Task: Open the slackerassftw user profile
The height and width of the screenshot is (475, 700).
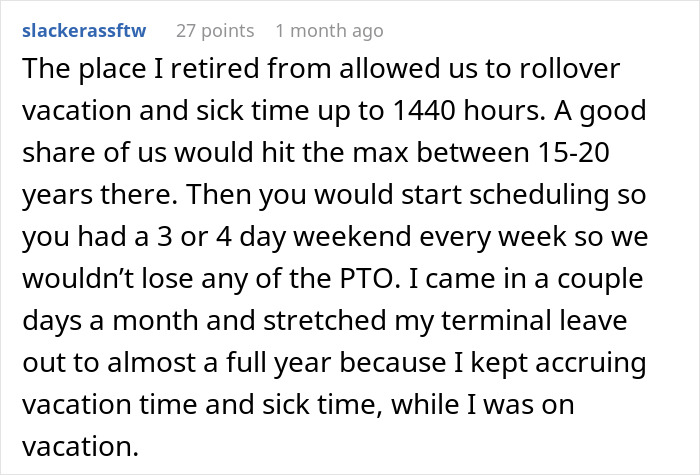Action: point(84,31)
